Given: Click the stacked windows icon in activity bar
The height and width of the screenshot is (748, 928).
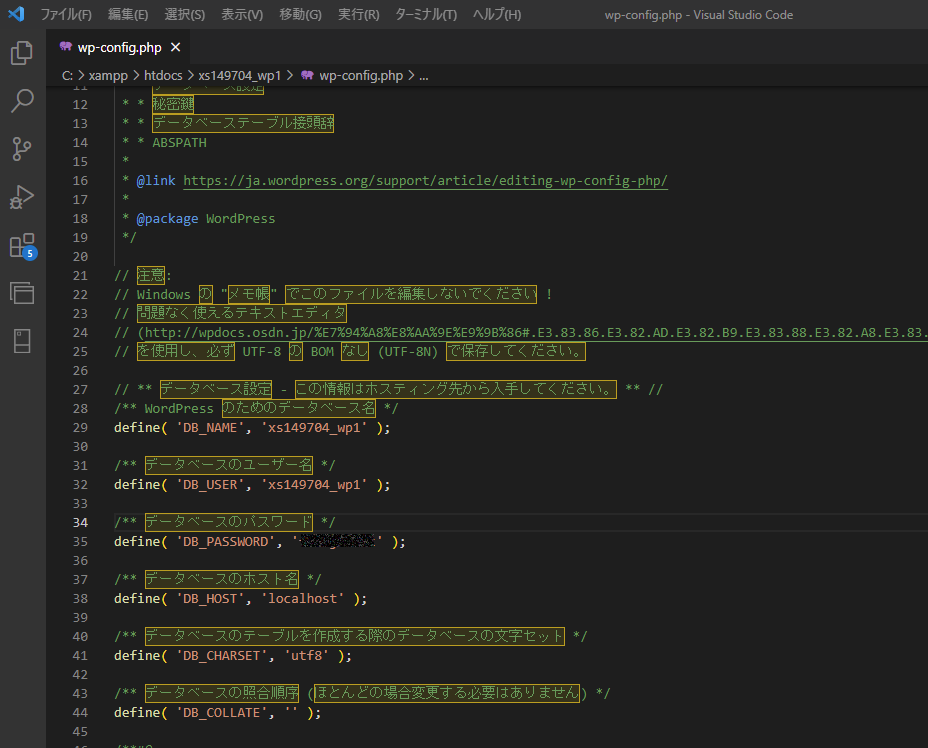Looking at the screenshot, I should pos(22,292).
